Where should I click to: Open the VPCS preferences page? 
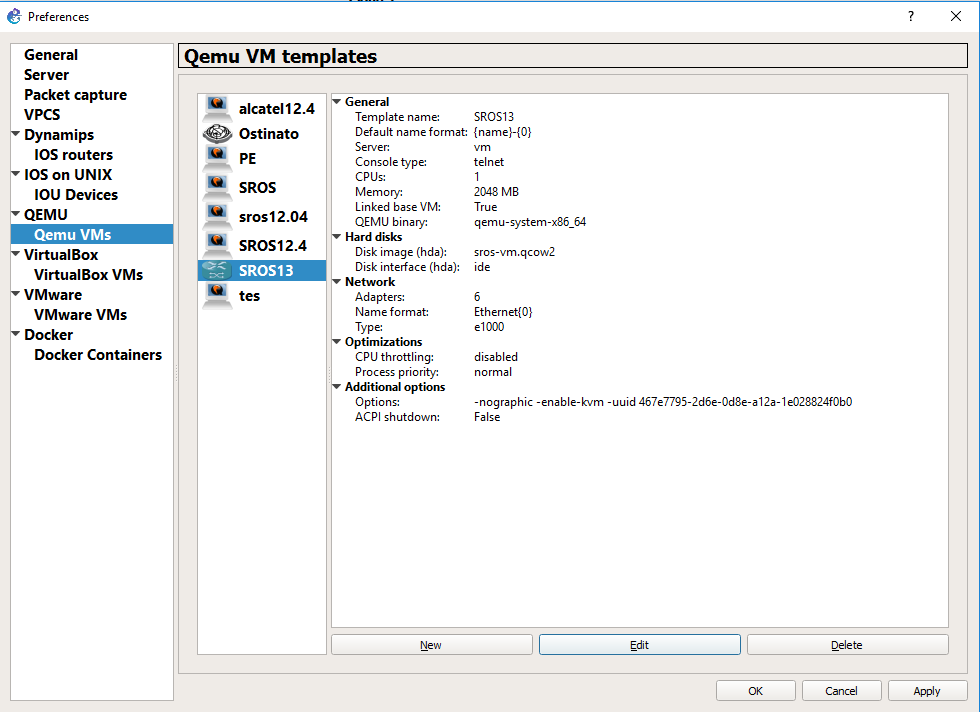pos(42,114)
